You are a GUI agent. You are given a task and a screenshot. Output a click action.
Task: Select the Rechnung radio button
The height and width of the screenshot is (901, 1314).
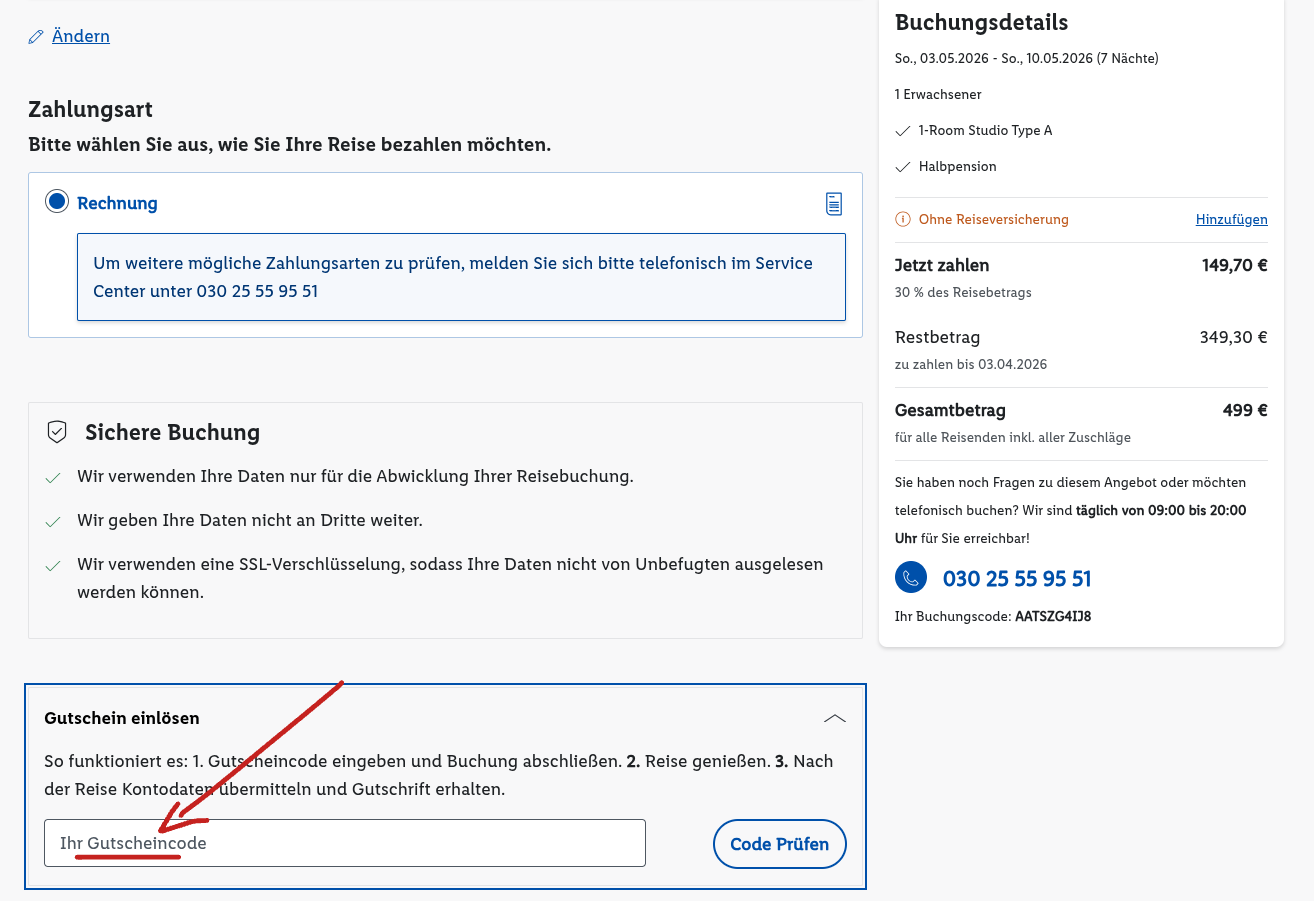58,200
